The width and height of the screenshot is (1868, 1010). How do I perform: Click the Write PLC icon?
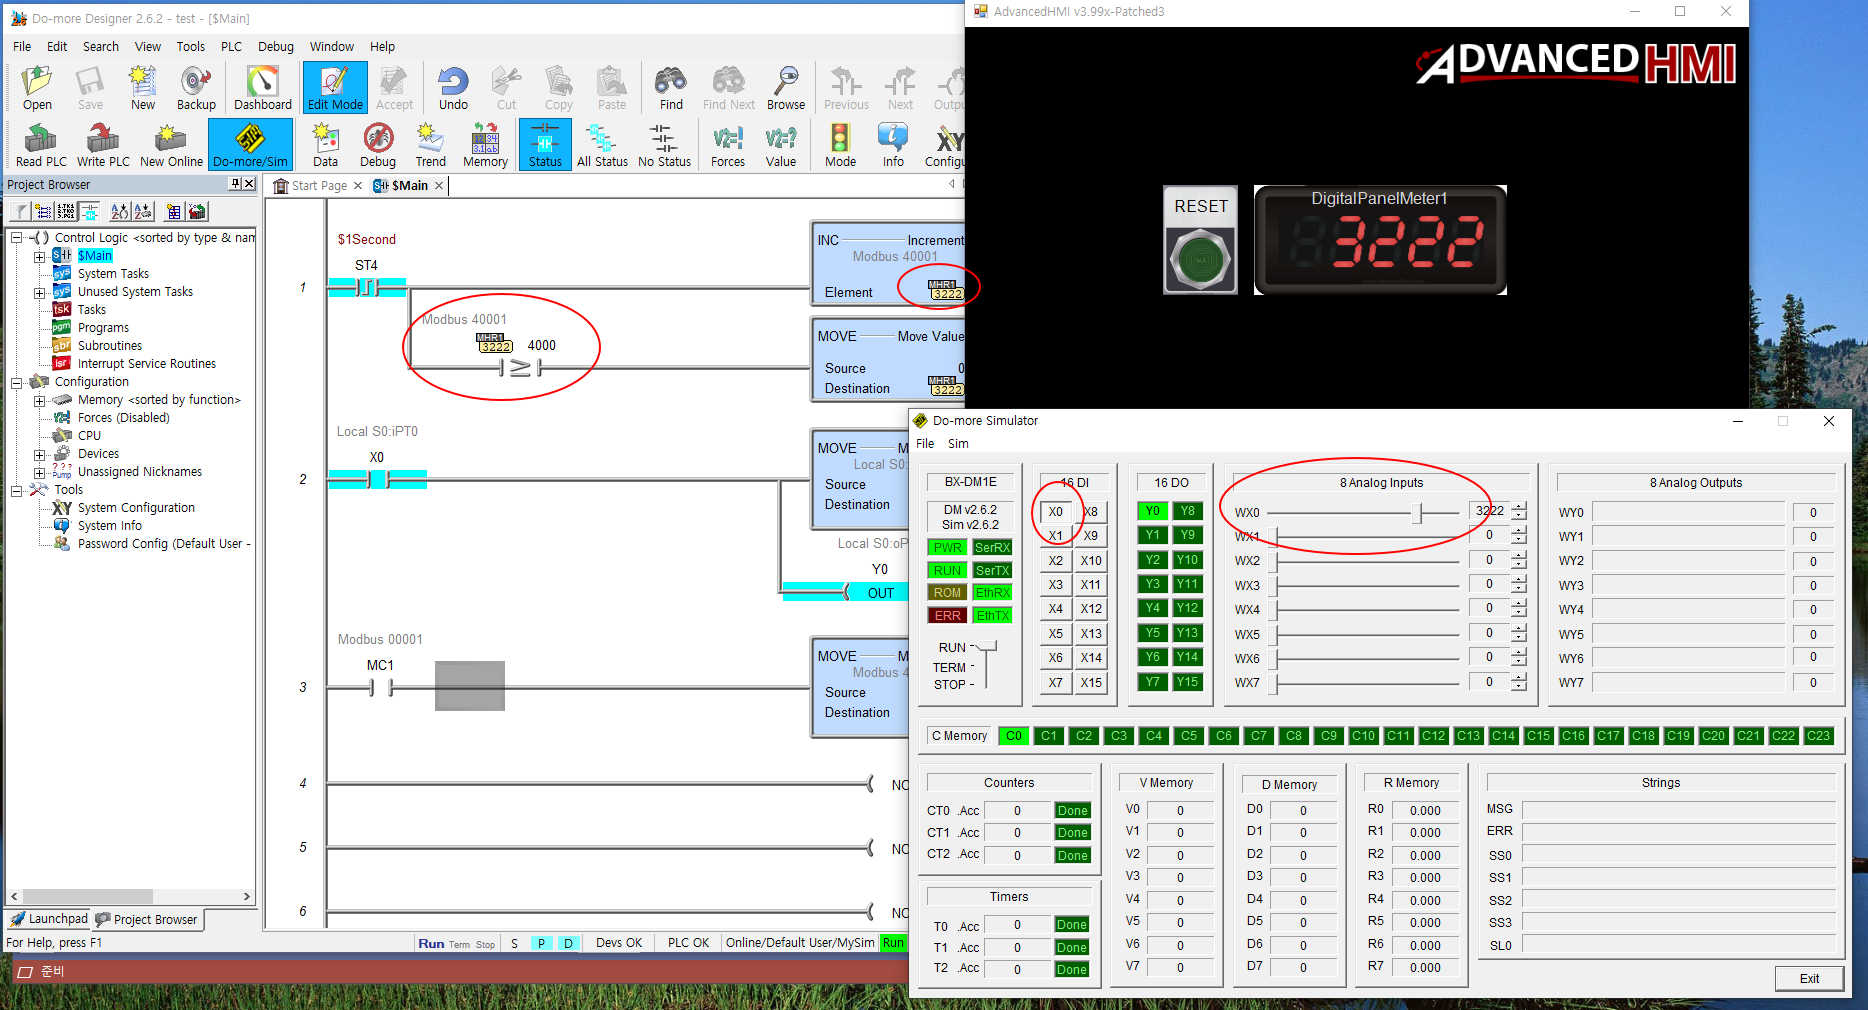103,145
